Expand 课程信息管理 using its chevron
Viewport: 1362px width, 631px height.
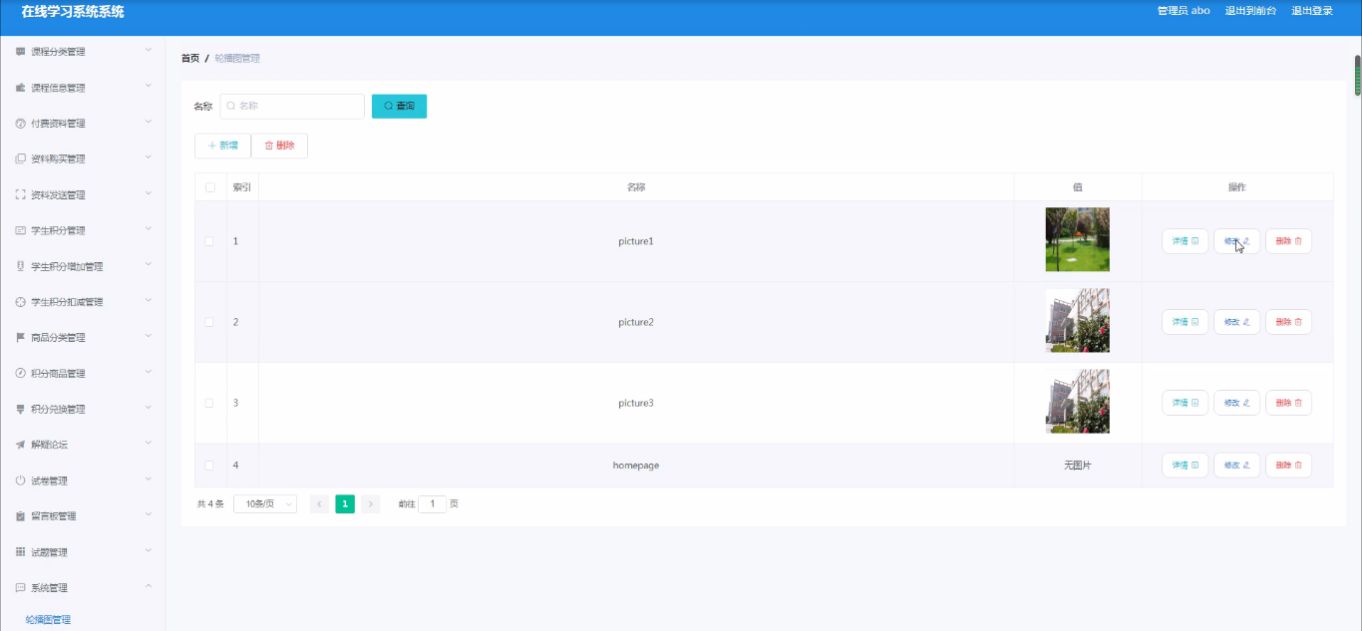pyautogui.click(x=148, y=86)
